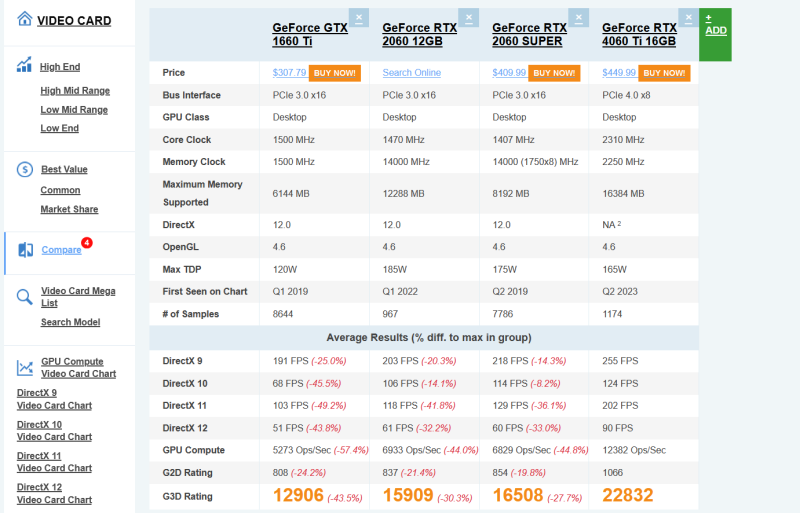Click the green ADD button
The height and width of the screenshot is (513, 800).
pyautogui.click(x=715, y=35)
